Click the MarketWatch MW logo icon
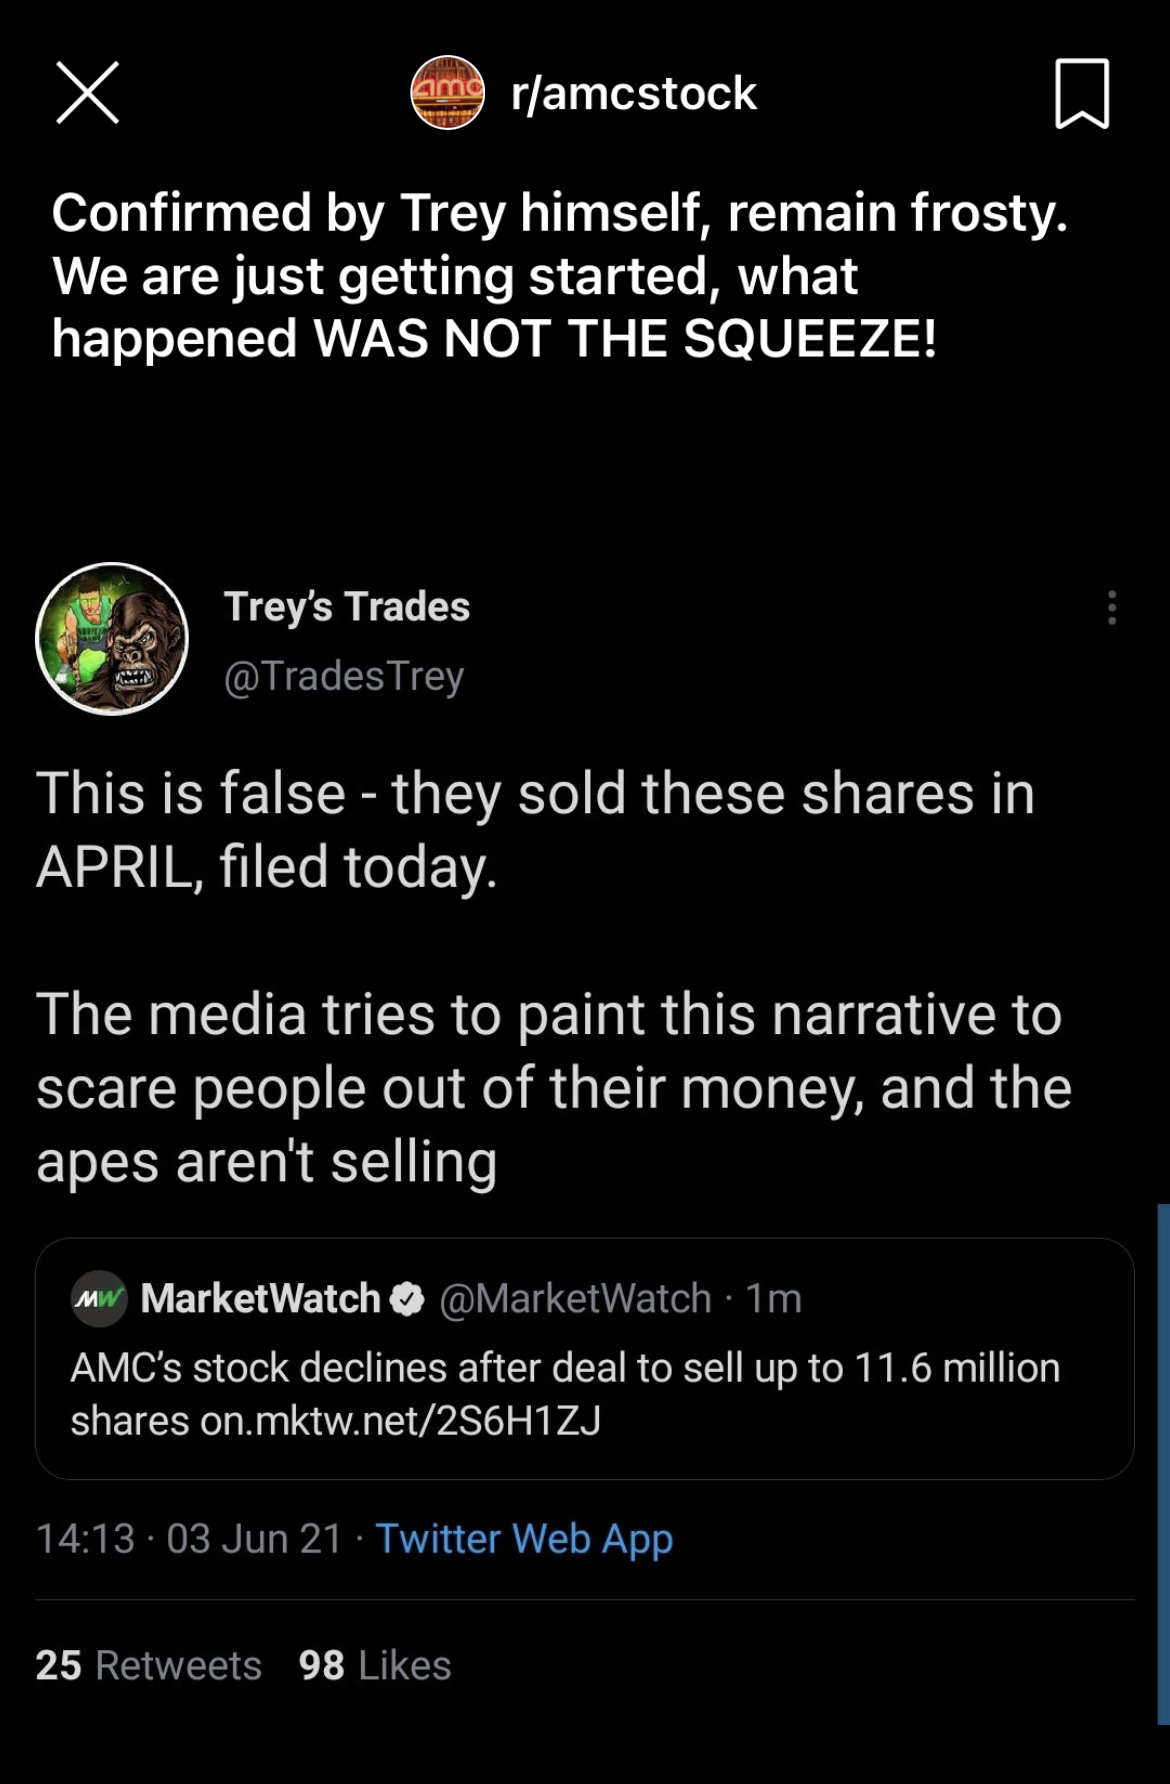1170x1784 pixels. pos(99,1299)
